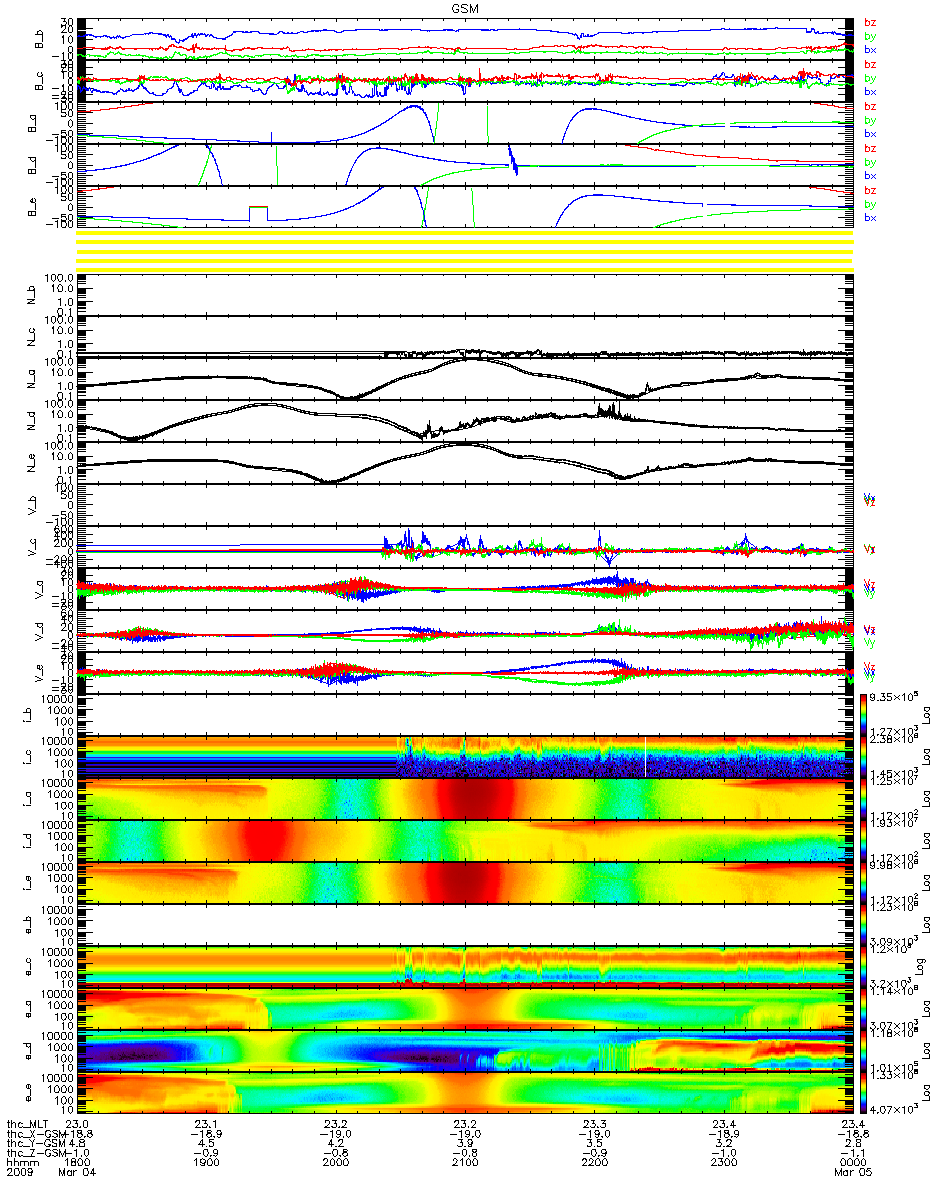The width and height of the screenshot is (930, 1200).
Task: Click the bx legend label of B_b panel
Action: coord(870,50)
